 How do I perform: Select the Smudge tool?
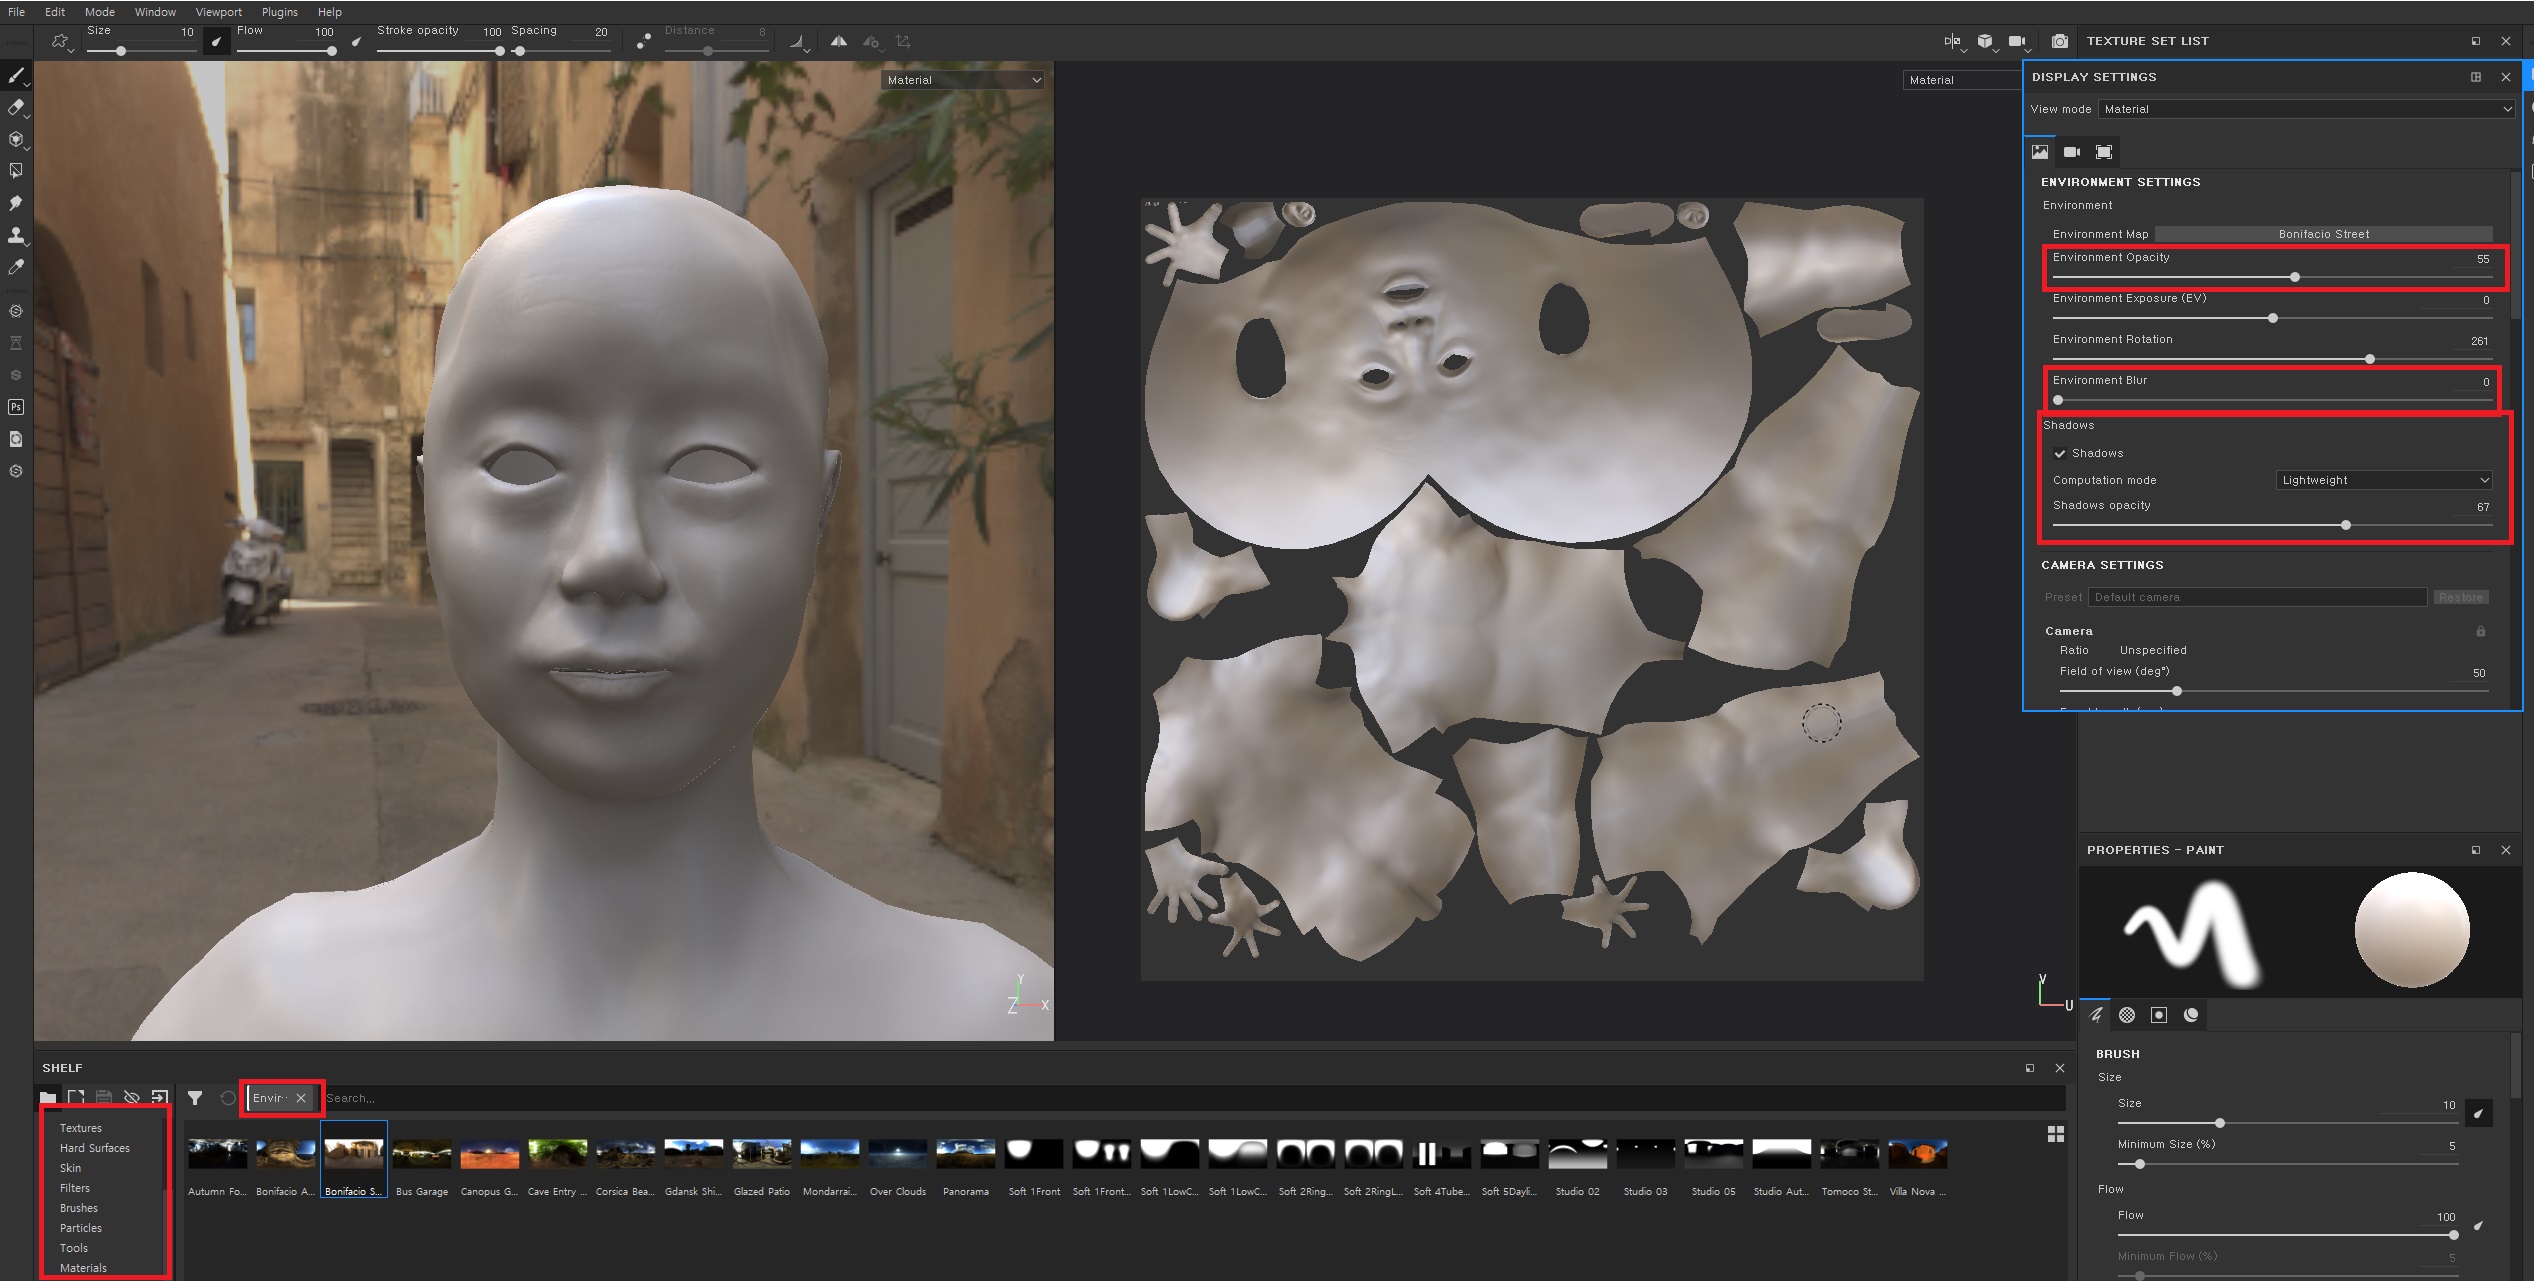pyautogui.click(x=16, y=203)
